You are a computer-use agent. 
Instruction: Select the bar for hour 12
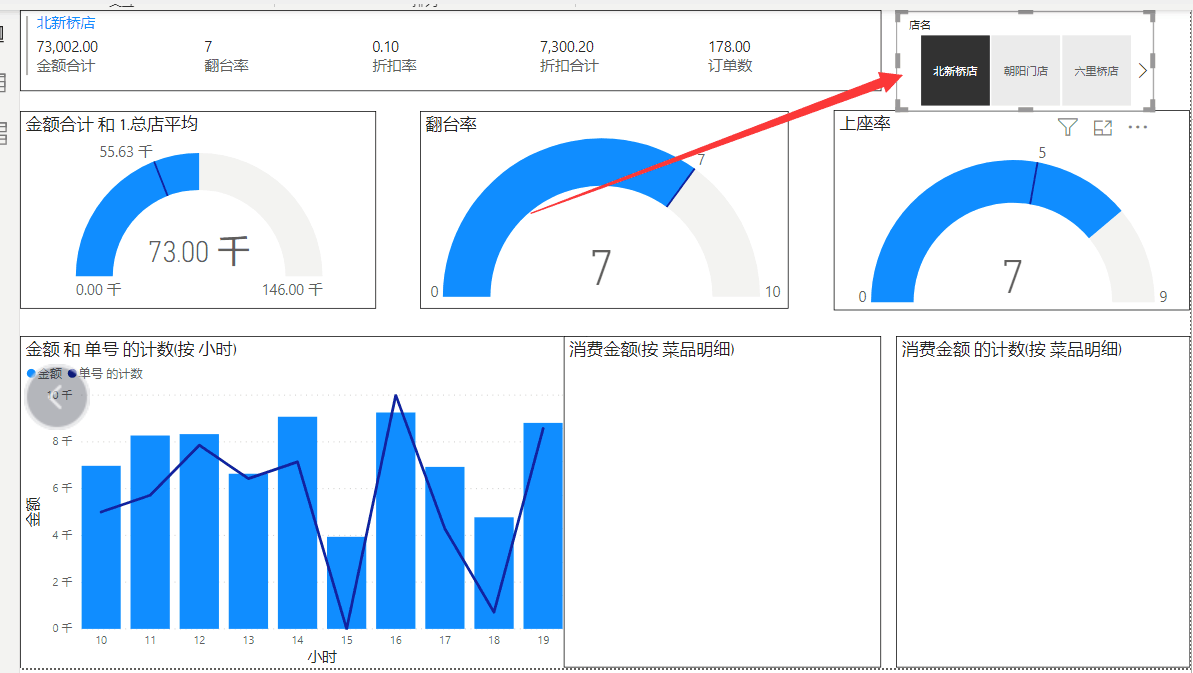coord(199,532)
